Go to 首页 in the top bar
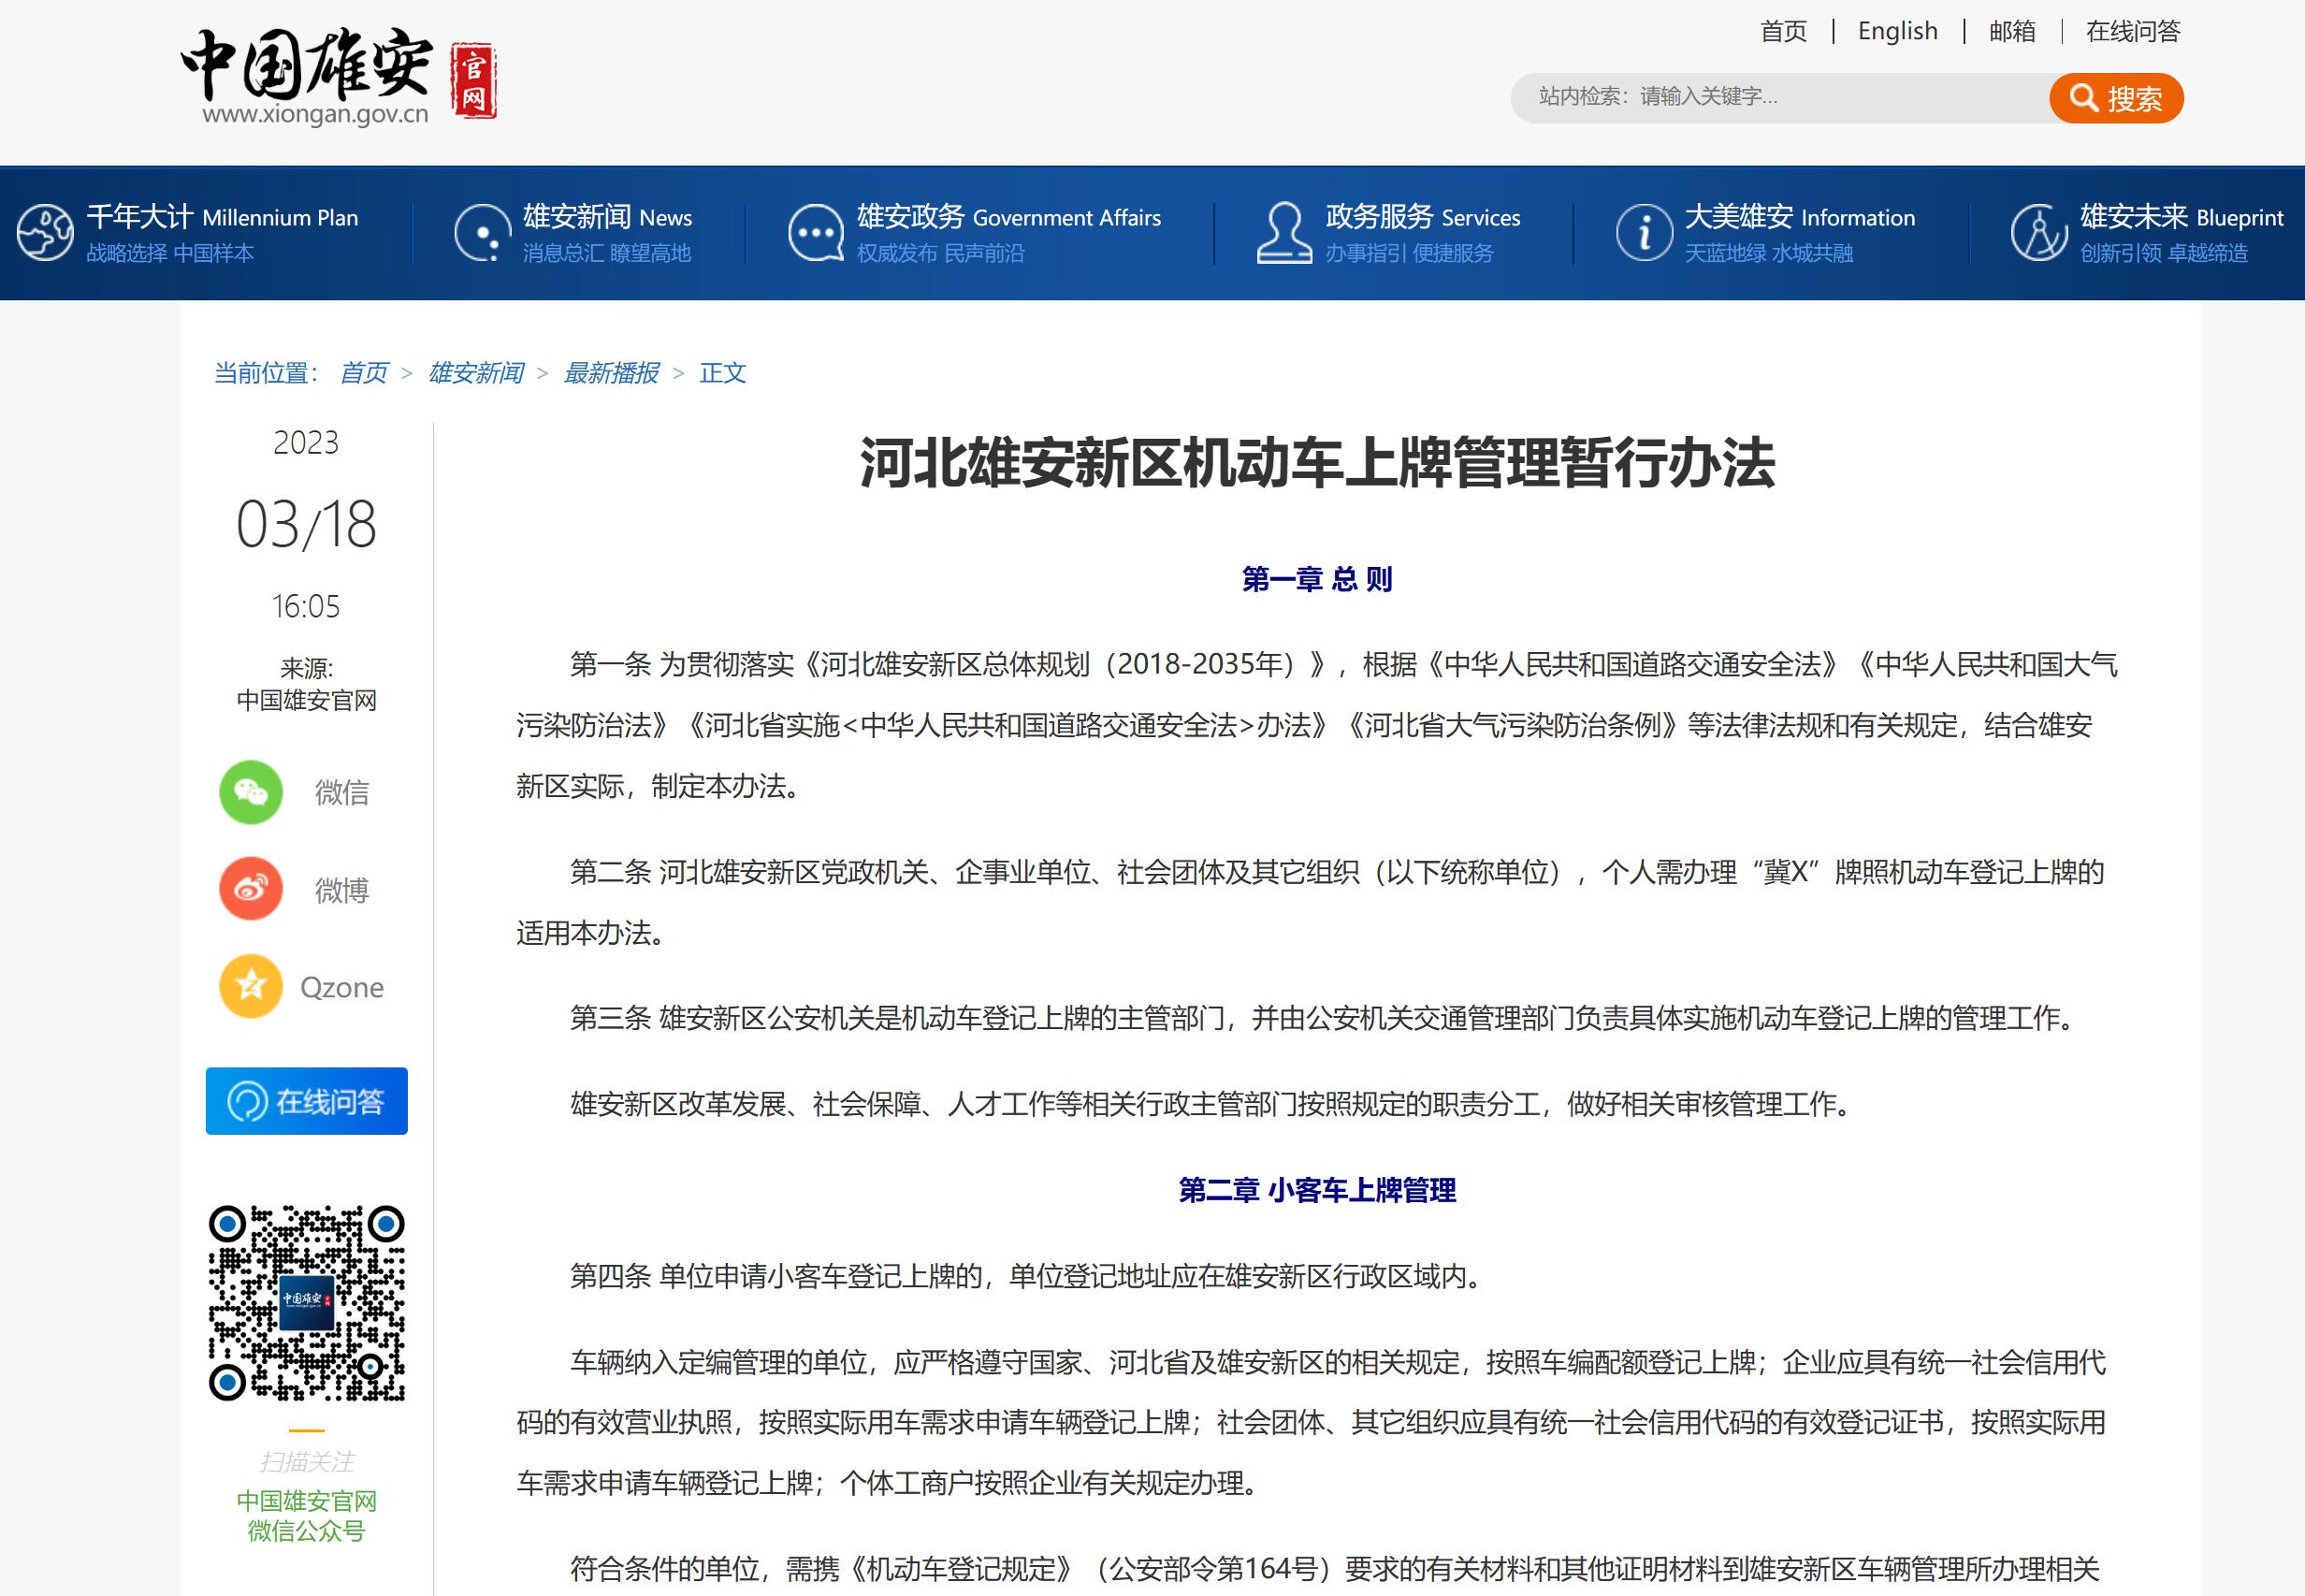This screenshot has width=2305, height=1596. point(1784,32)
